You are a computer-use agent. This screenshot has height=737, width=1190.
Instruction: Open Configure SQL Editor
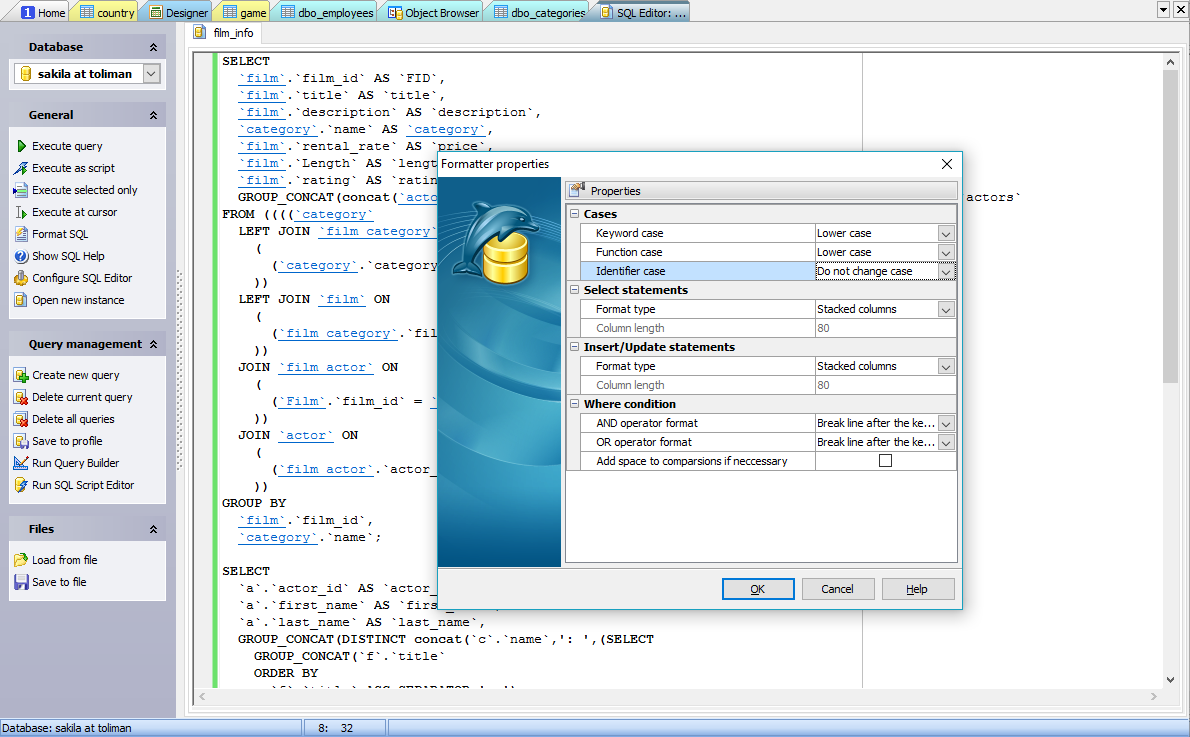pyautogui.click(x=81, y=278)
